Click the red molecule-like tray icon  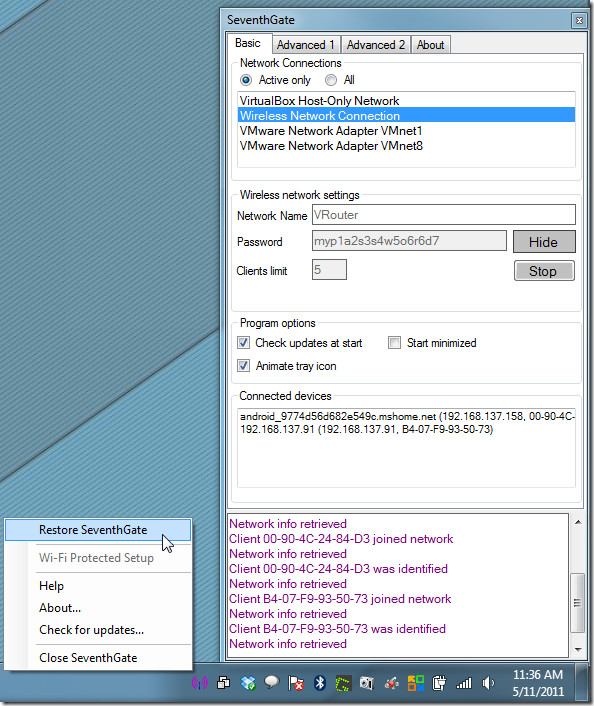391,683
